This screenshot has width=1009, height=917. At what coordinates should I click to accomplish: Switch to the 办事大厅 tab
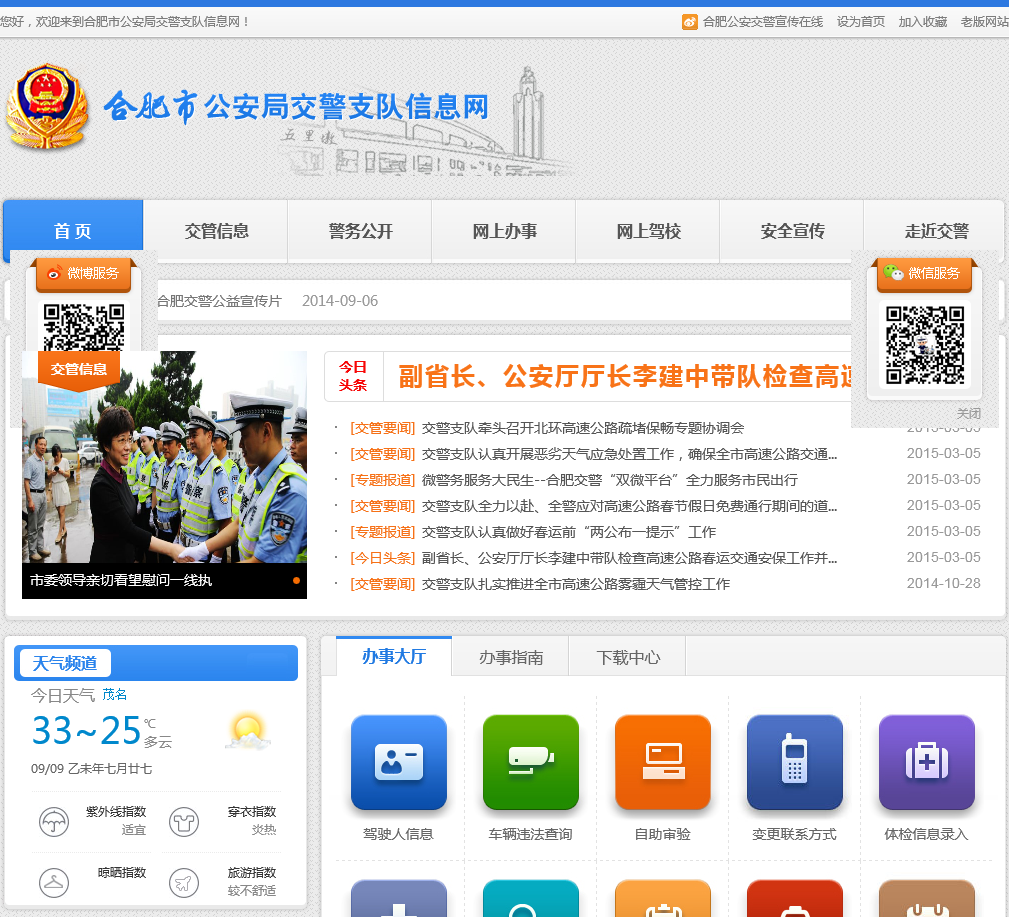point(394,656)
